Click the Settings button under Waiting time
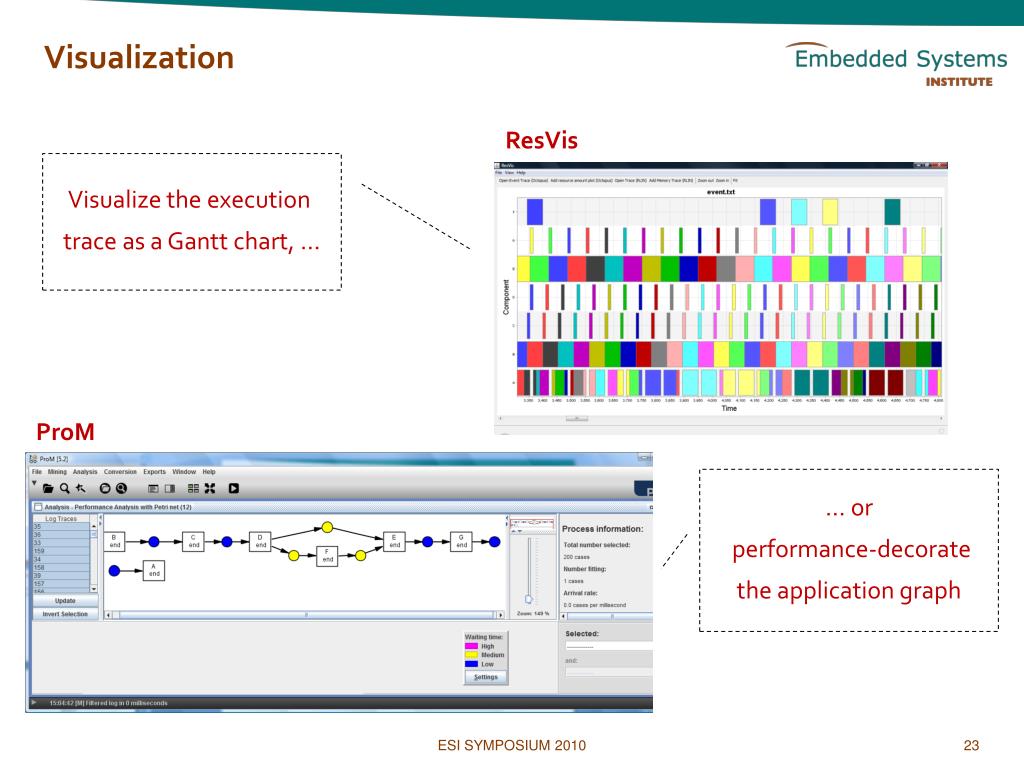Screen dimensions: 1024x768 tap(485, 677)
